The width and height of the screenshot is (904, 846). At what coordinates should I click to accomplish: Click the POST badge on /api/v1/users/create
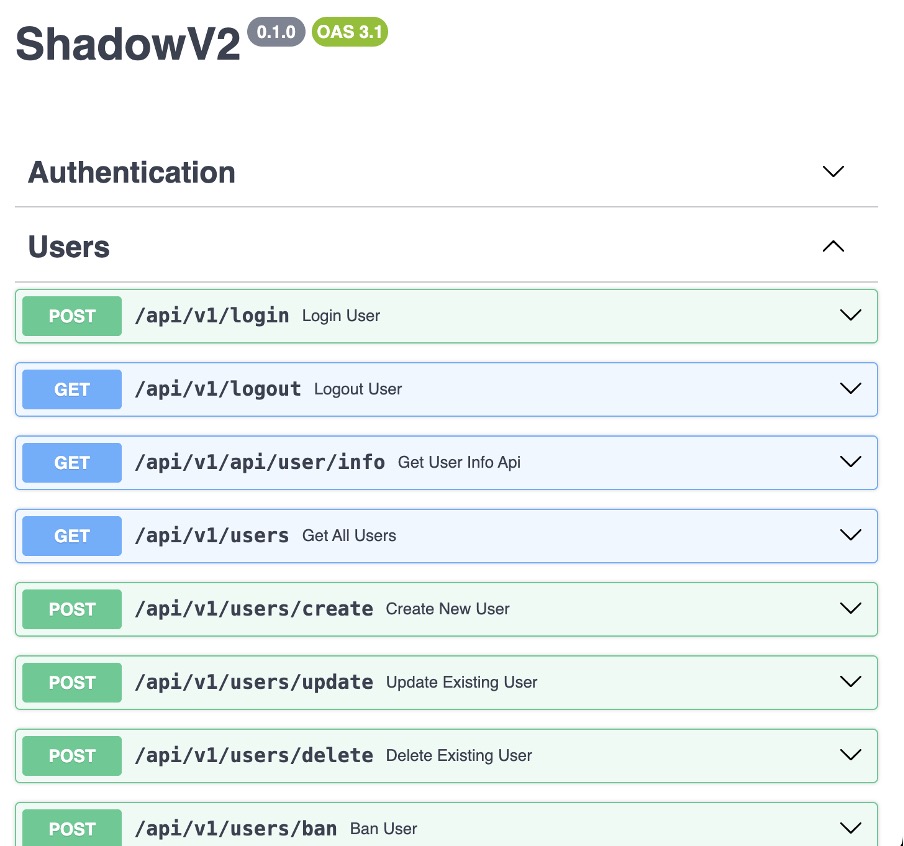71,609
